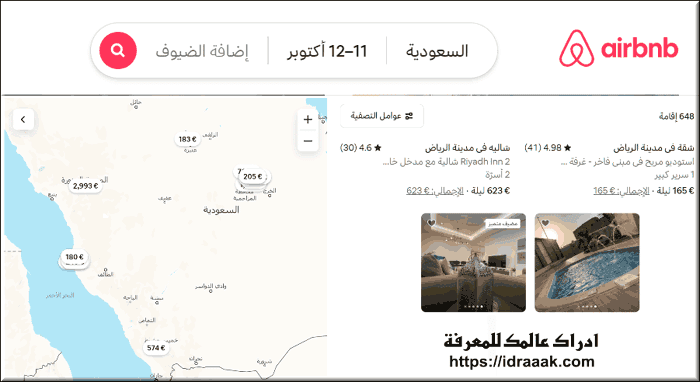Zoom in the map with plus icon

308,120
